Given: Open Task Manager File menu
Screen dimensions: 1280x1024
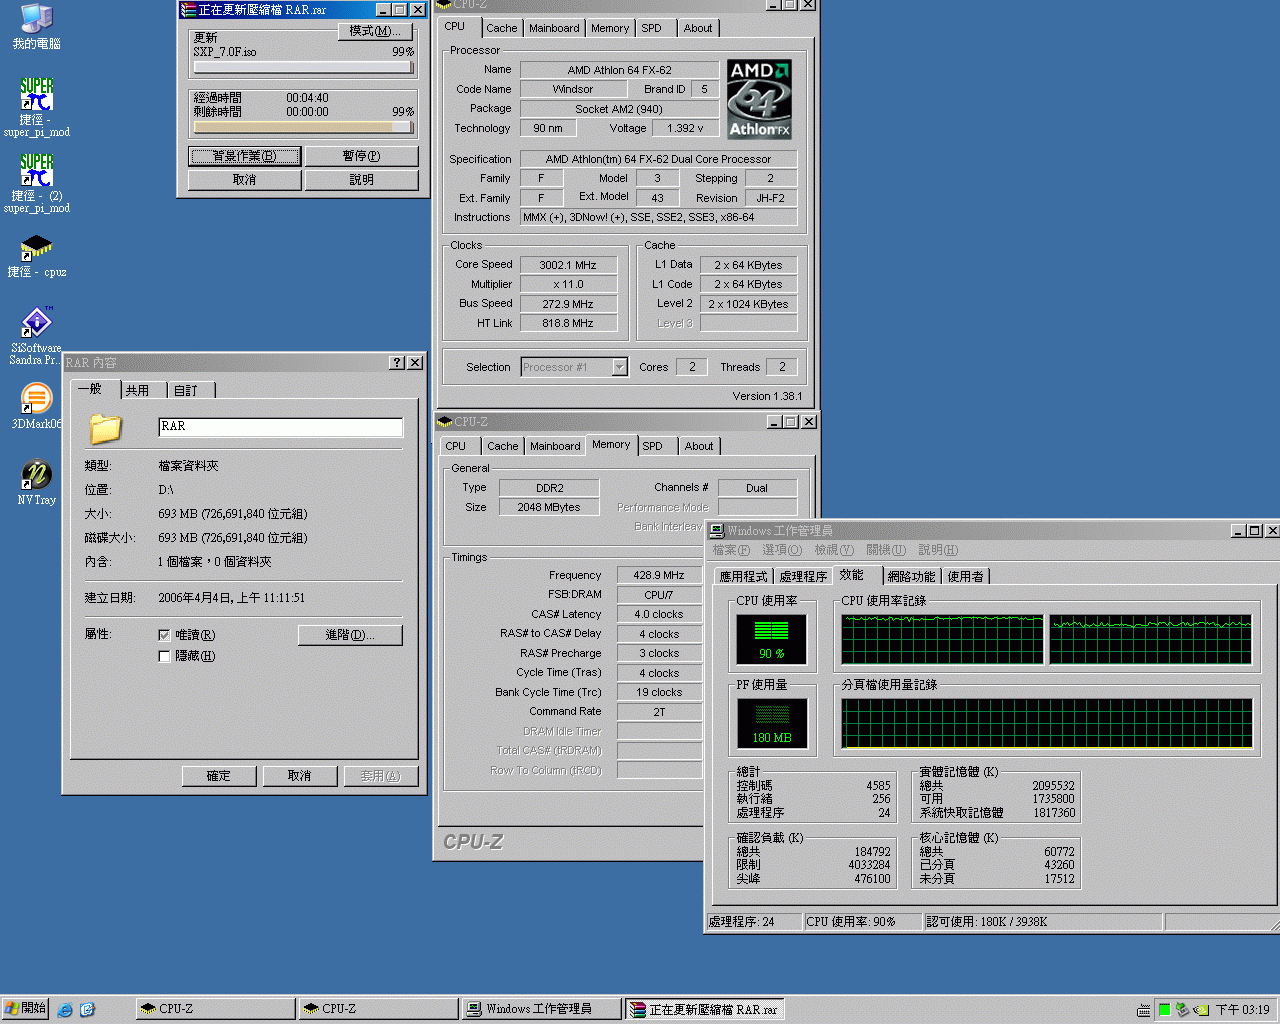Looking at the screenshot, I should pos(730,550).
